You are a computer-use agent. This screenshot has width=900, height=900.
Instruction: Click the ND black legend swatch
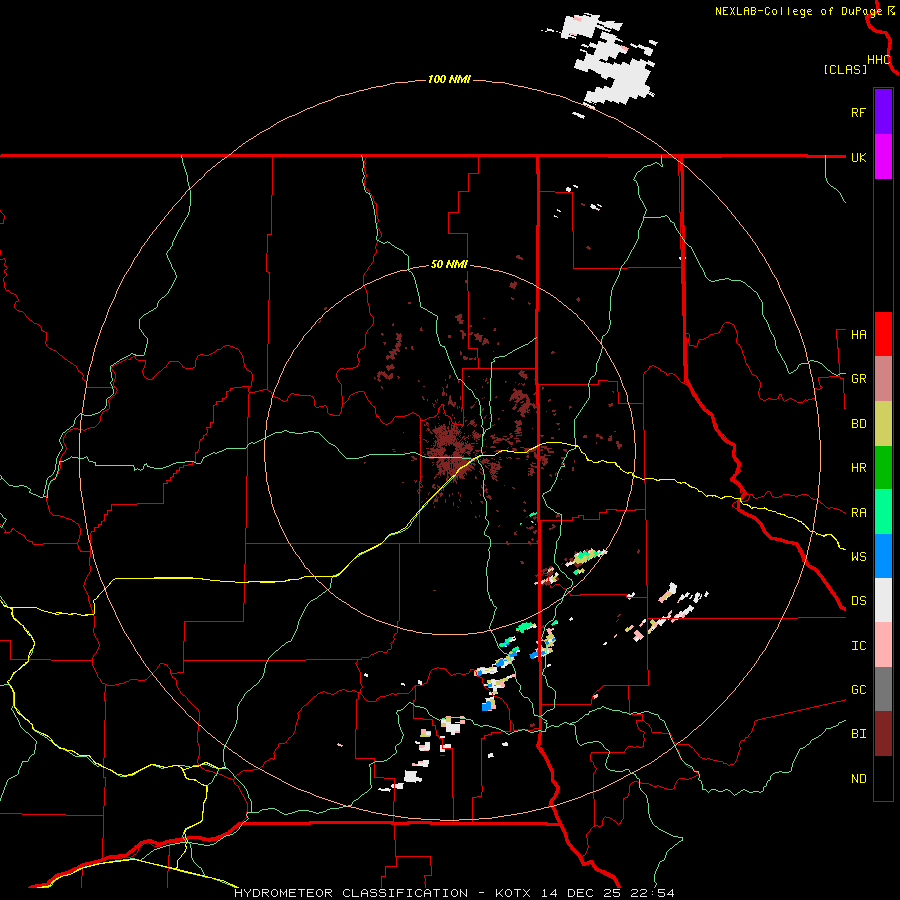coord(883,778)
